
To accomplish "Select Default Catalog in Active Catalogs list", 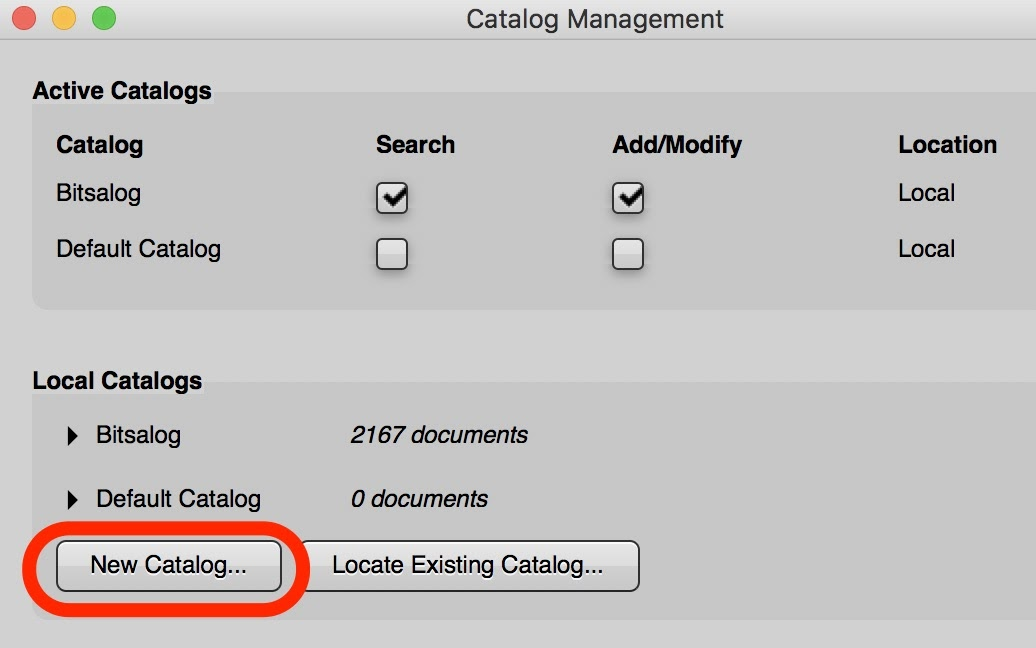I will pyautogui.click(x=139, y=249).
